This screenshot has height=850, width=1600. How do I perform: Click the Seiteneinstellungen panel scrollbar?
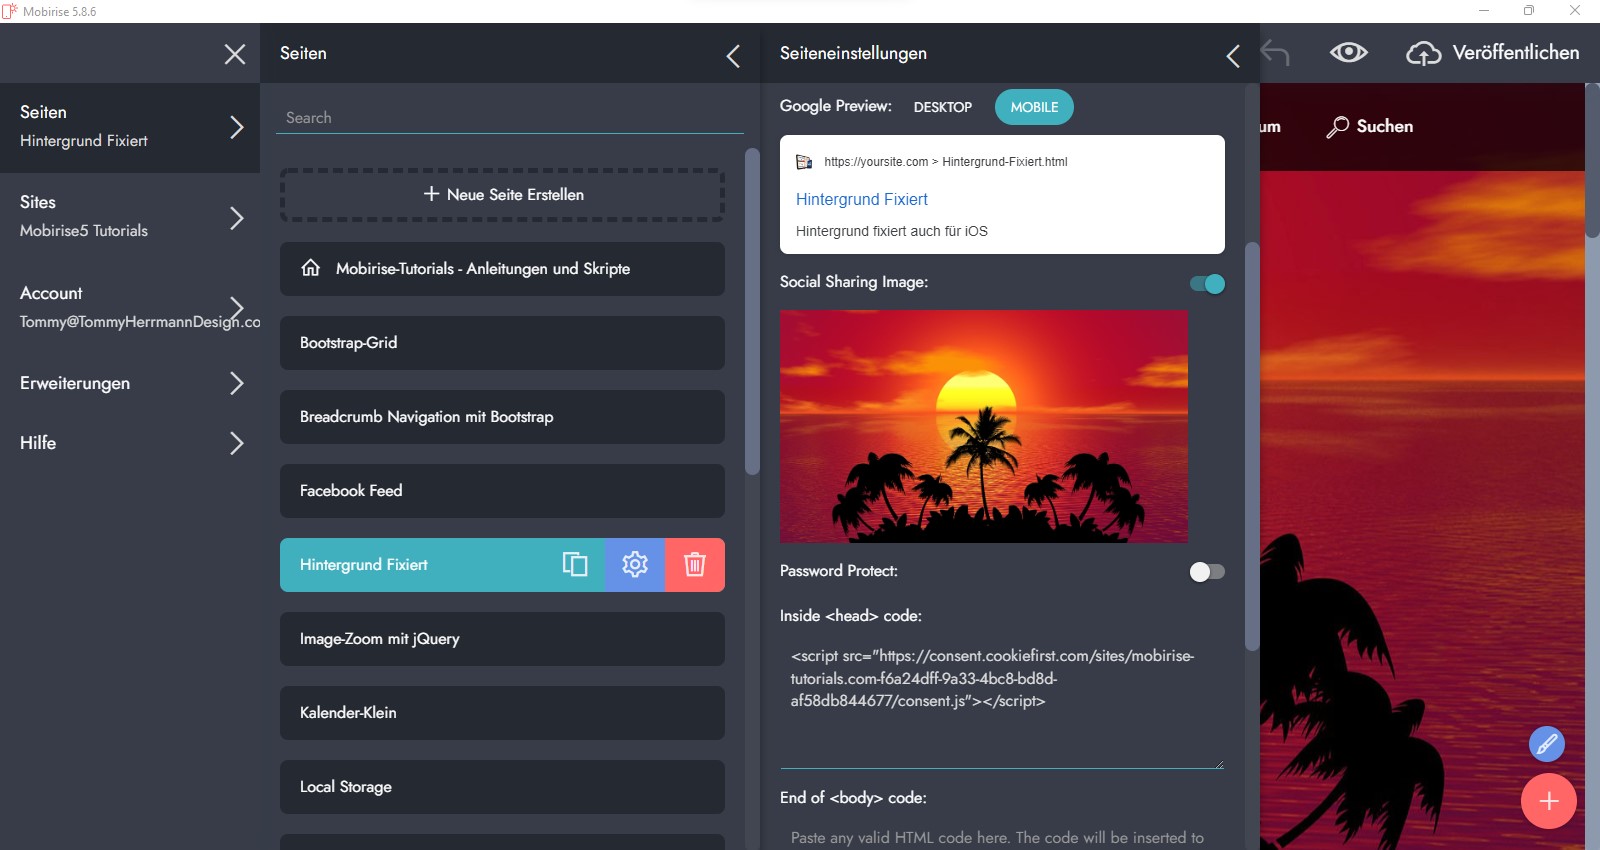[1252, 447]
